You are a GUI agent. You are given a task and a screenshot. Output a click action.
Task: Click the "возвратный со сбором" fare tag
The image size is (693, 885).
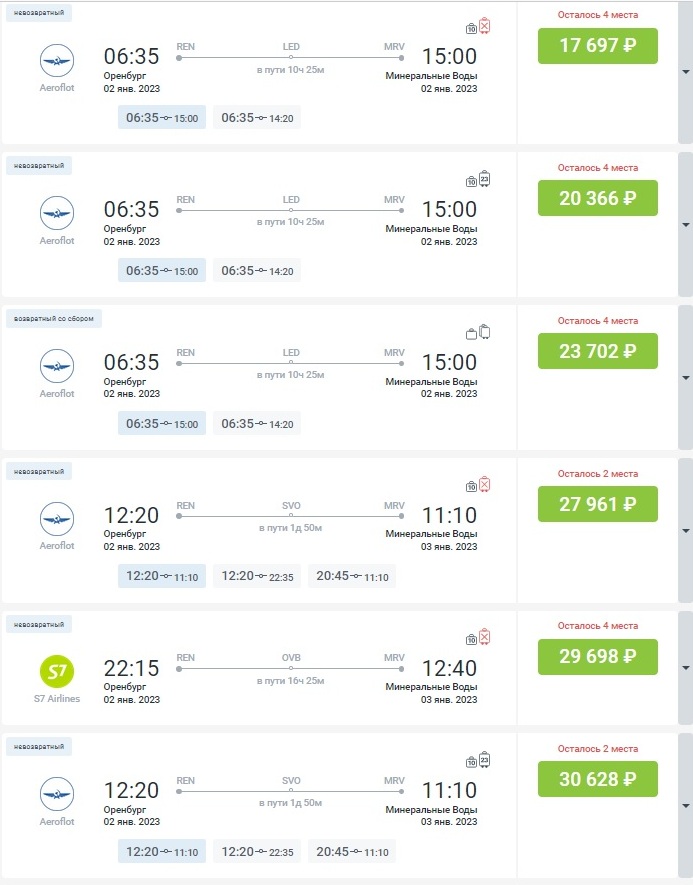coord(54,318)
